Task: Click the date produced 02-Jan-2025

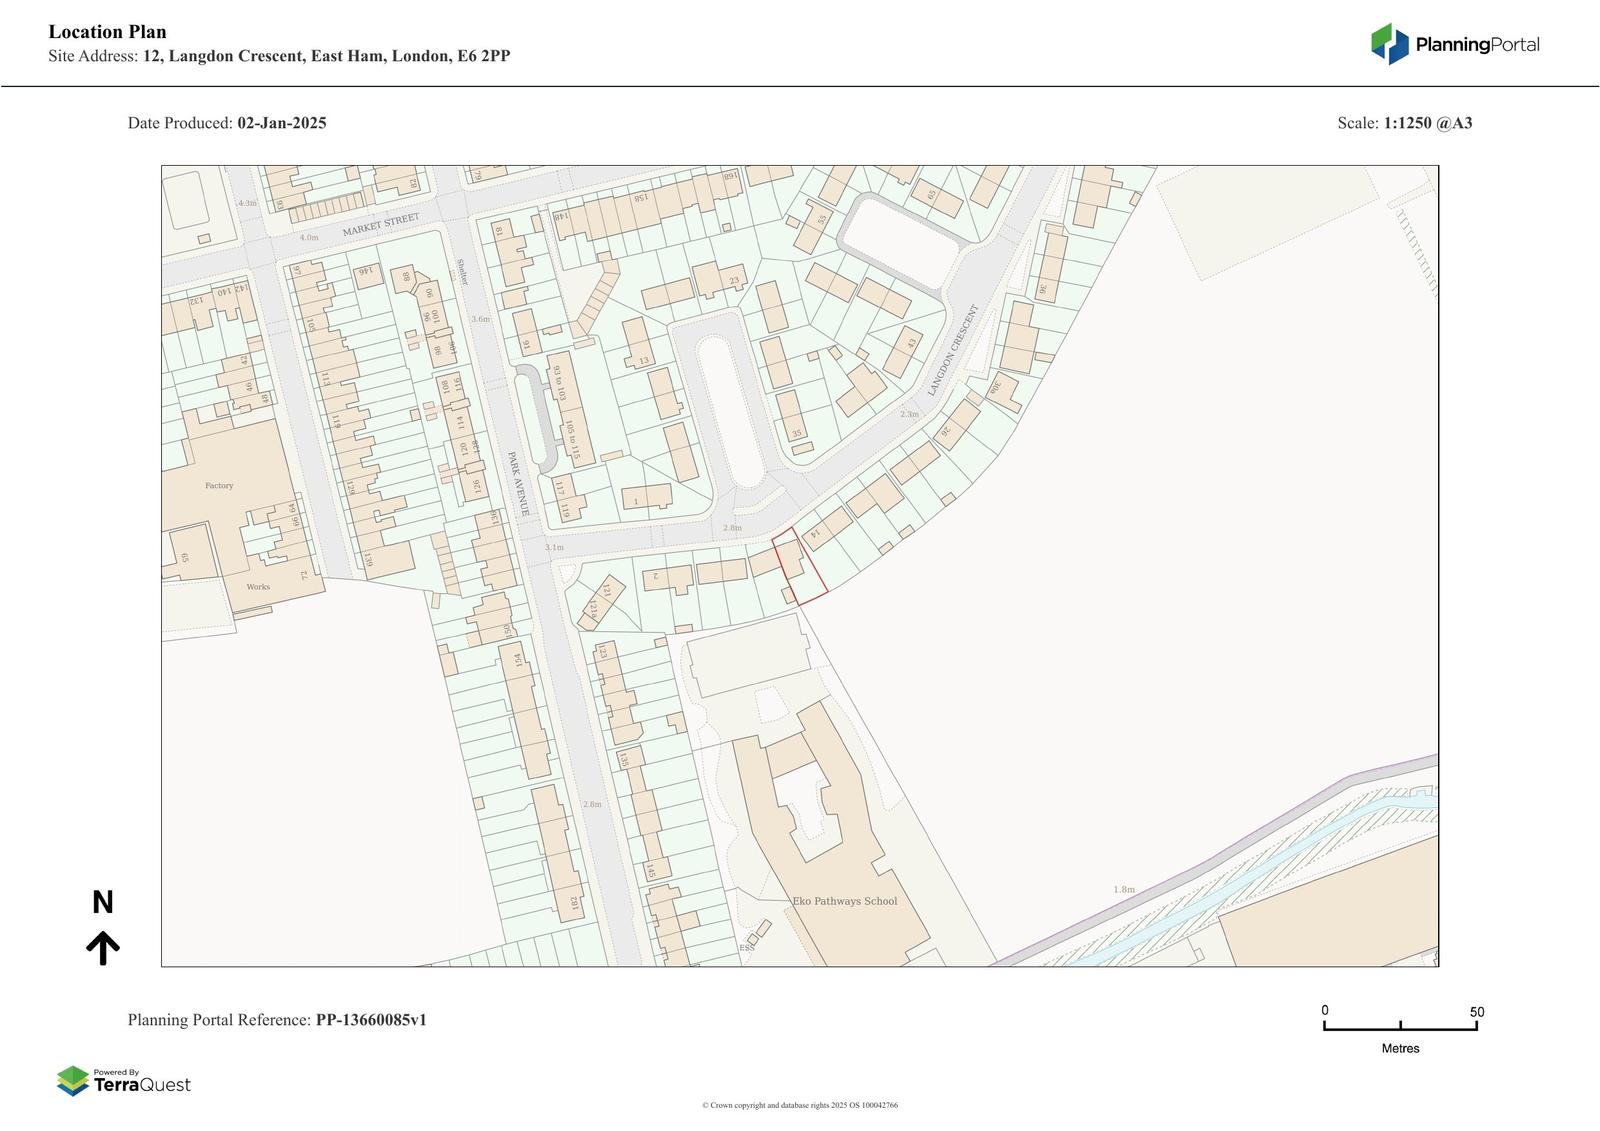Action: pos(281,123)
